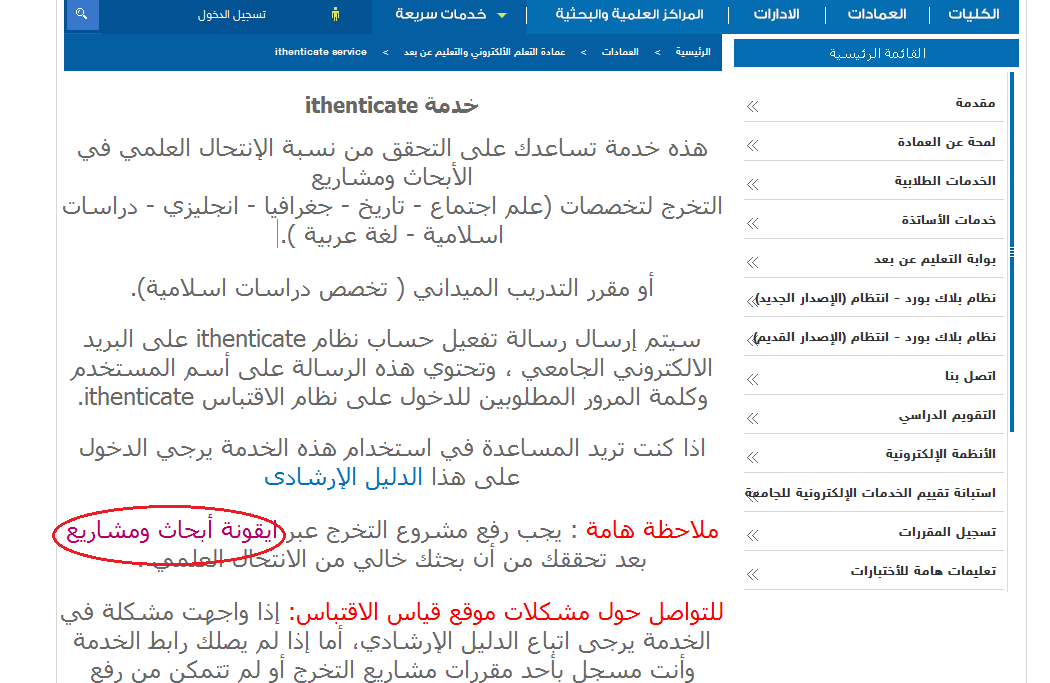
Task: Click the chevron icon beside تسجيل المقررات
Action: (x=753, y=535)
